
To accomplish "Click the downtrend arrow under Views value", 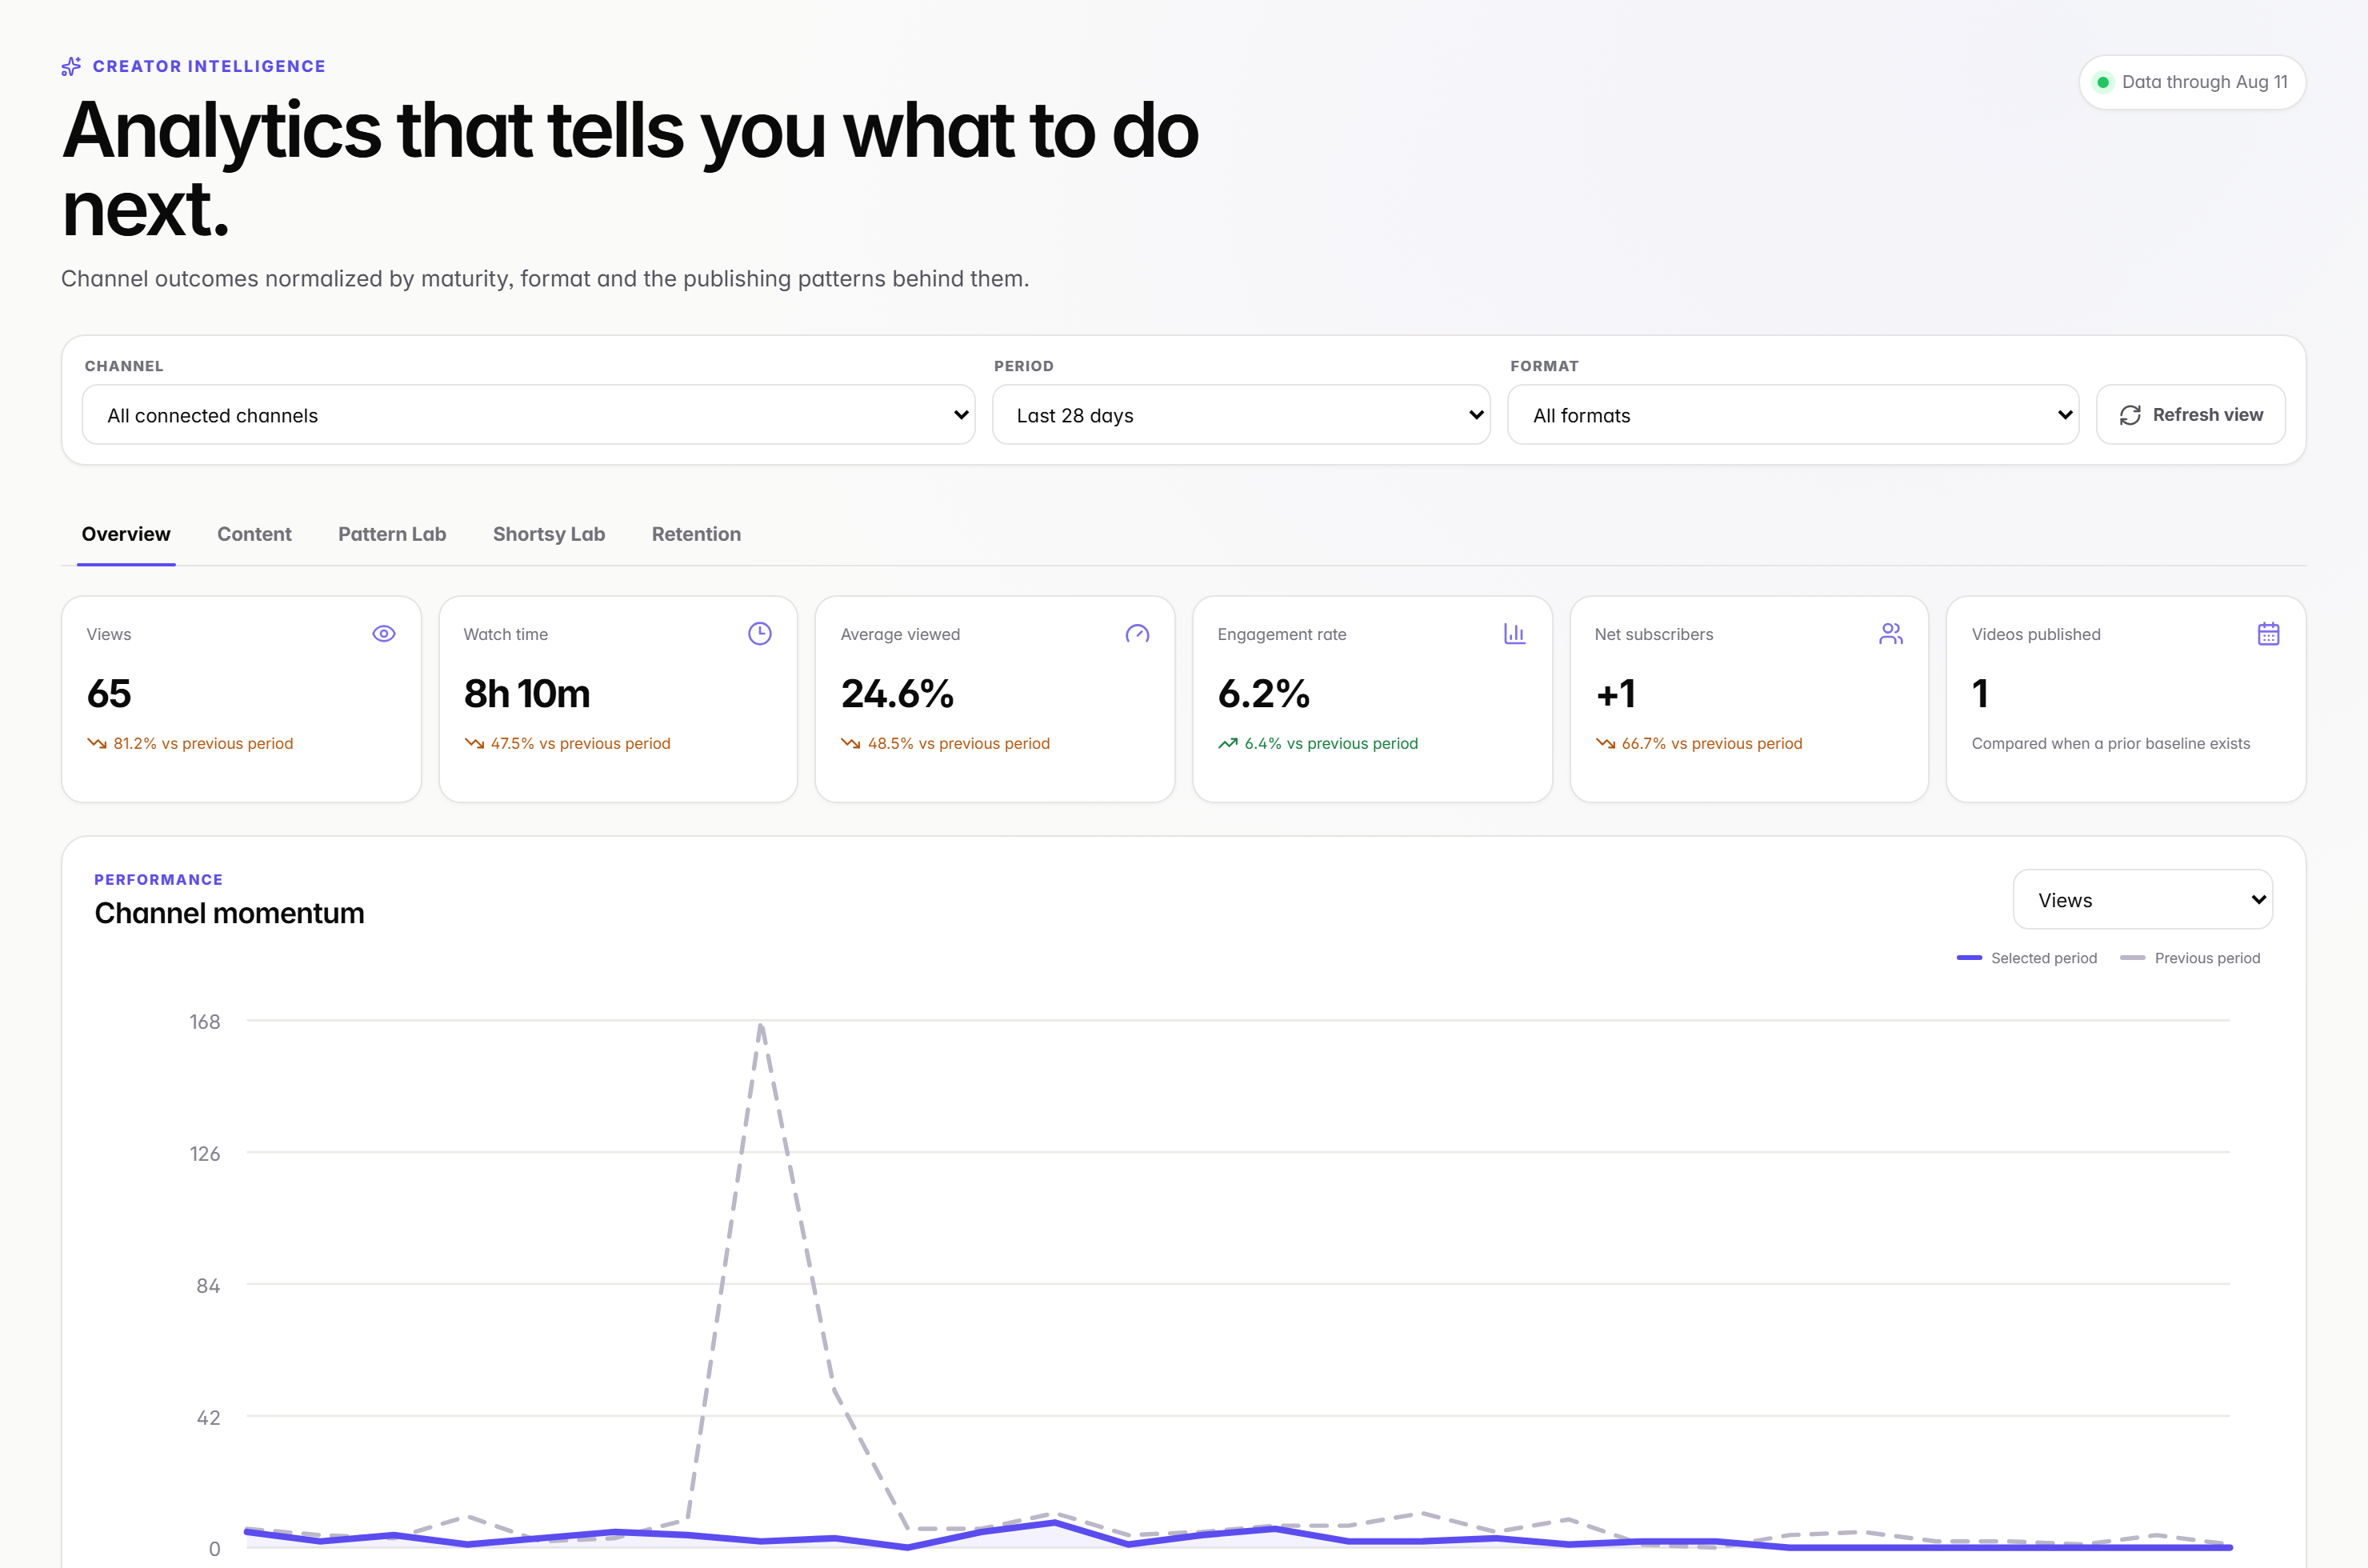I will (97, 743).
